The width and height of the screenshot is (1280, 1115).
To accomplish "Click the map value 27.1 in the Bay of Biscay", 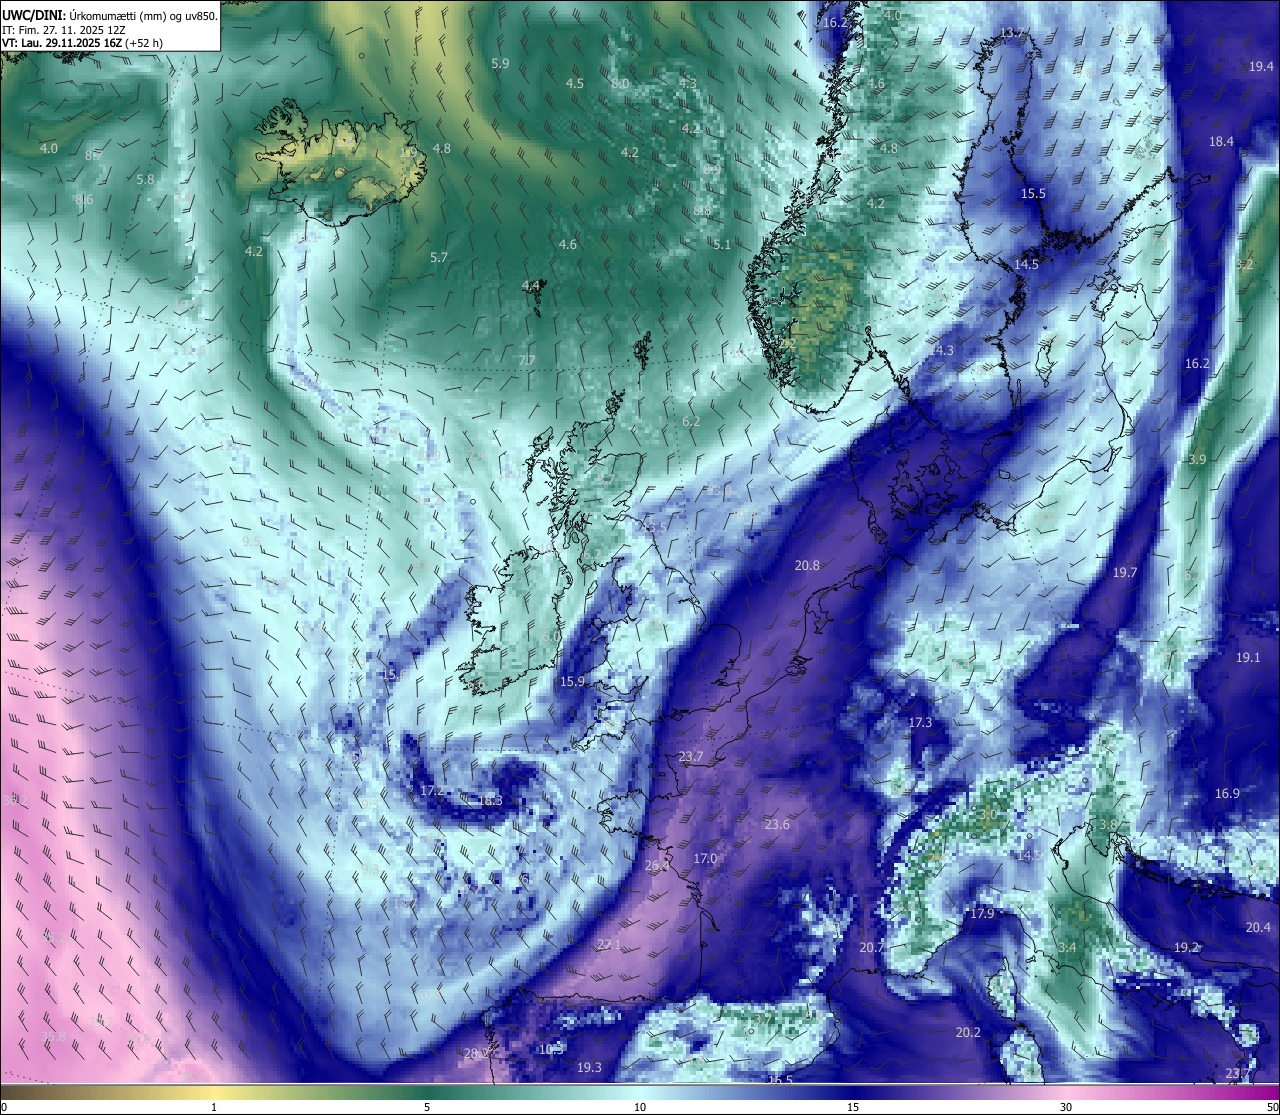I will [x=608, y=945].
